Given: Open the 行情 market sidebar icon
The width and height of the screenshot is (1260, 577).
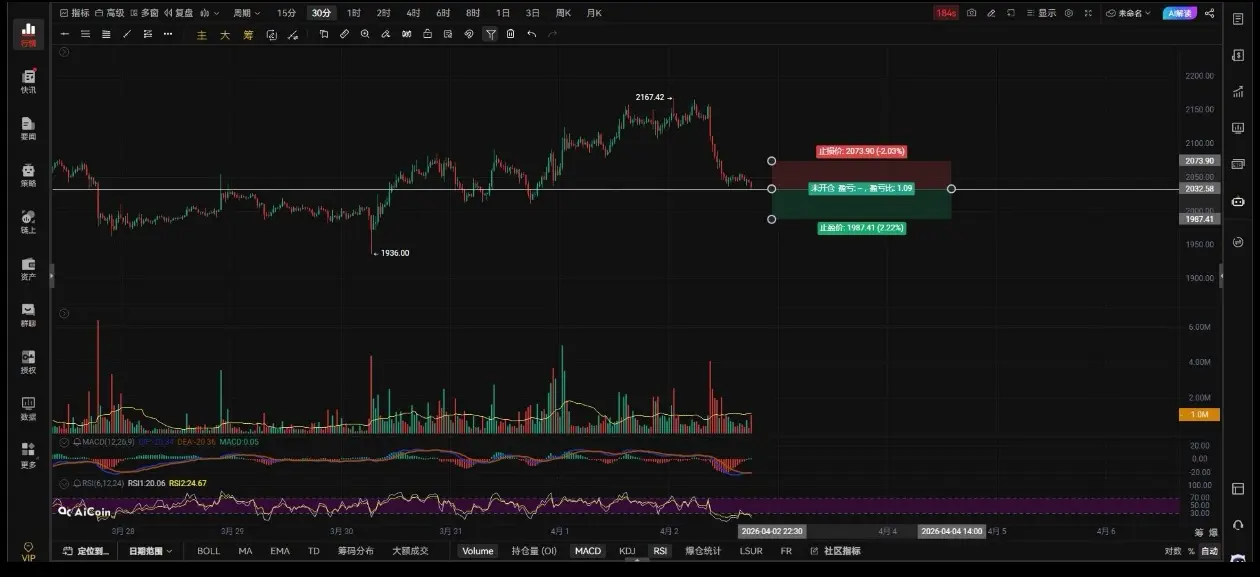Looking at the screenshot, I should coord(28,34).
